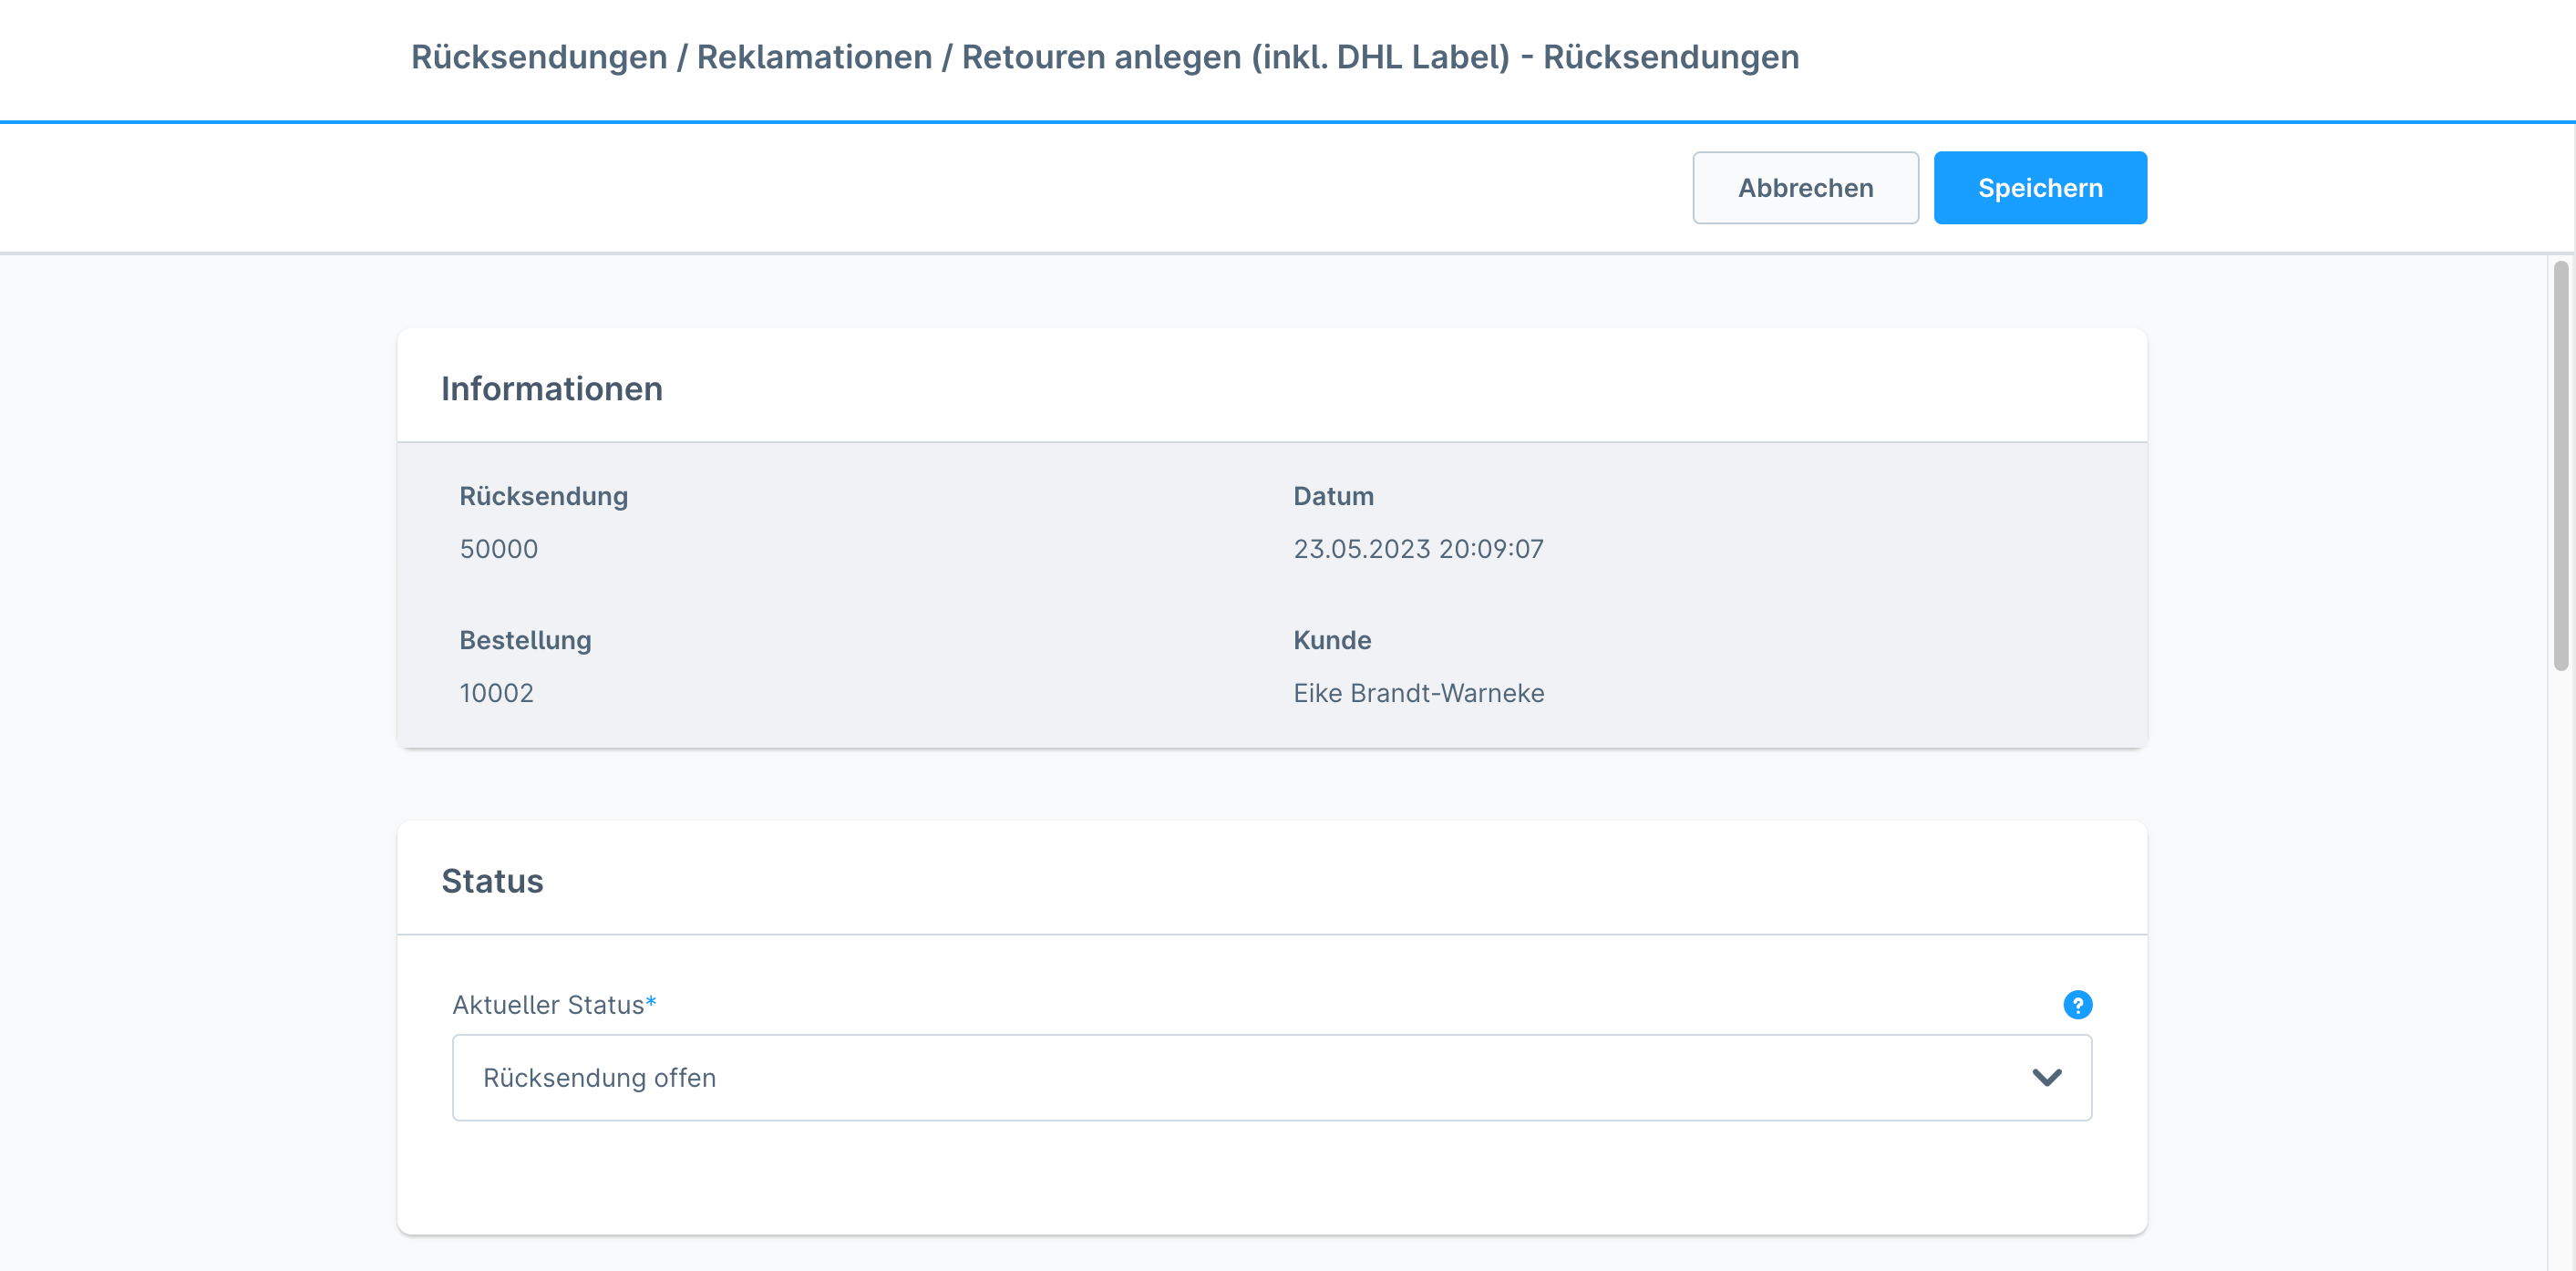
Task: Click the Speichern button
Action: click(x=2040, y=188)
